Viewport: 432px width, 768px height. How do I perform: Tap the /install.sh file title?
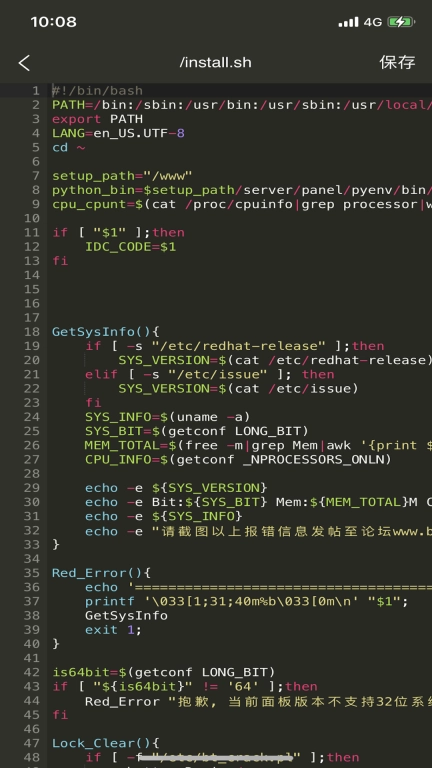pyautogui.click(x=216, y=63)
